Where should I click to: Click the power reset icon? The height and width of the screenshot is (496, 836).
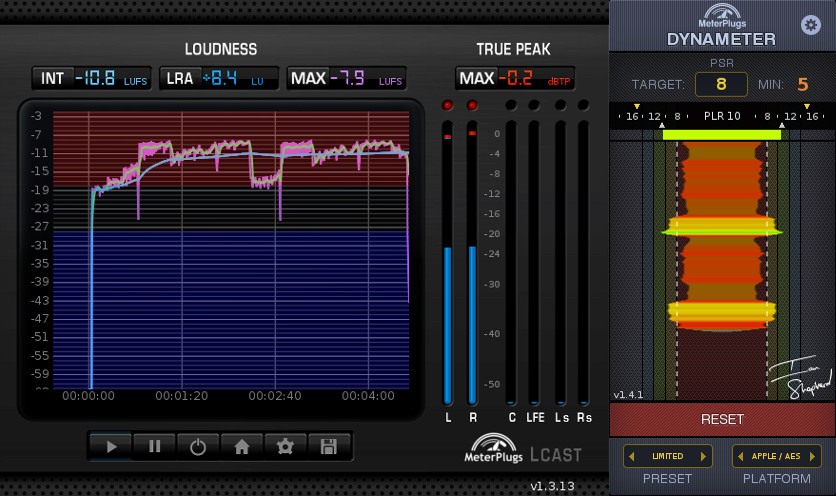click(198, 446)
